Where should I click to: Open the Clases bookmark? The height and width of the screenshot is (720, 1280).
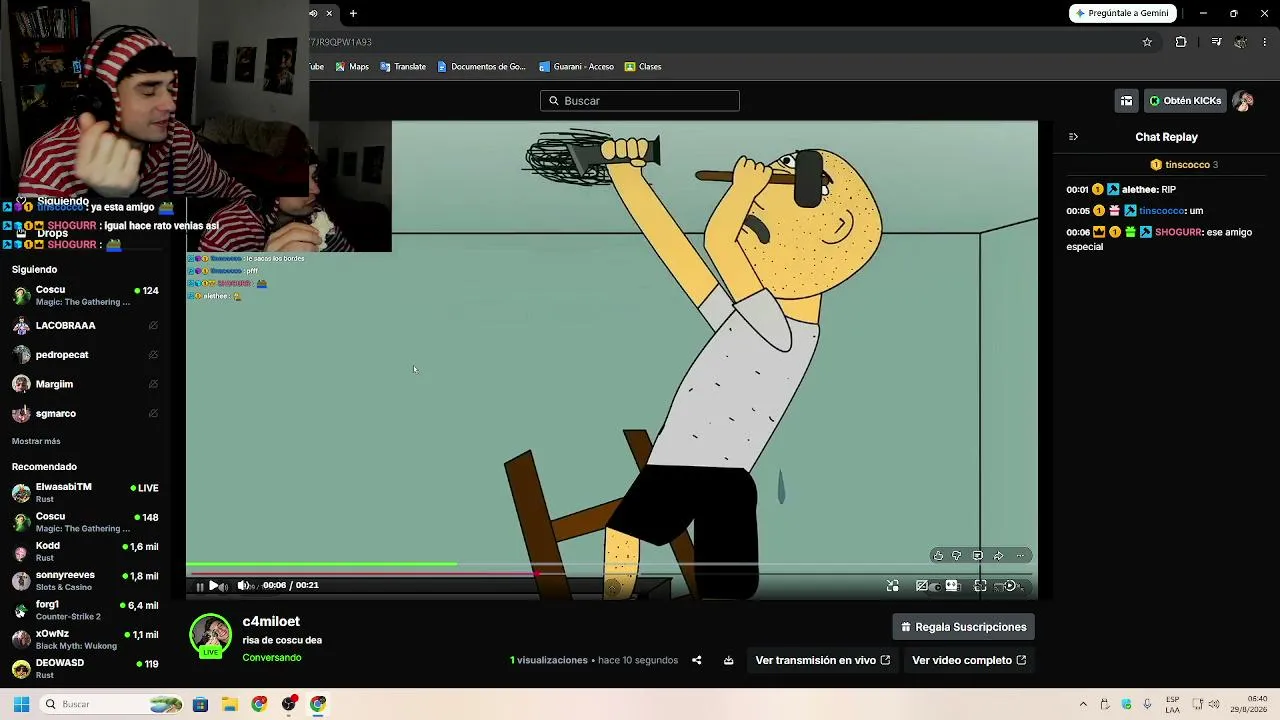(643, 67)
